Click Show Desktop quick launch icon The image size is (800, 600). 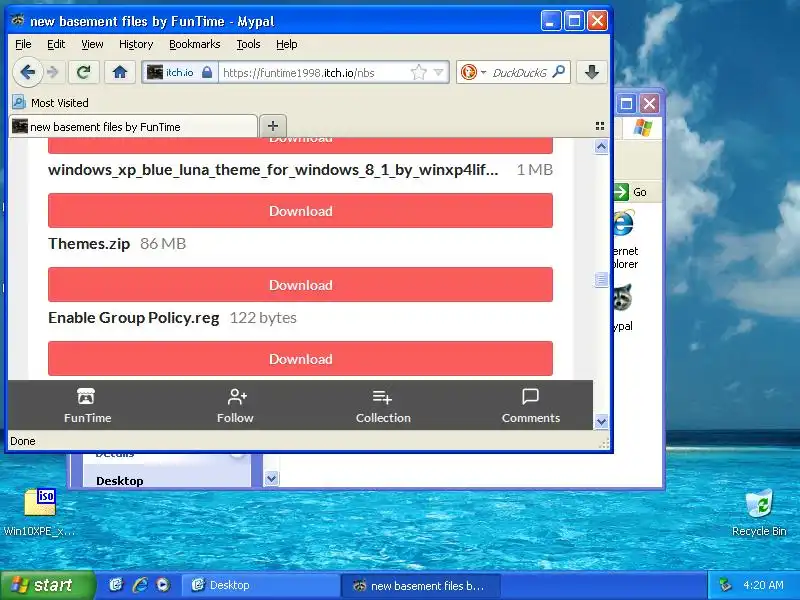pos(116,585)
